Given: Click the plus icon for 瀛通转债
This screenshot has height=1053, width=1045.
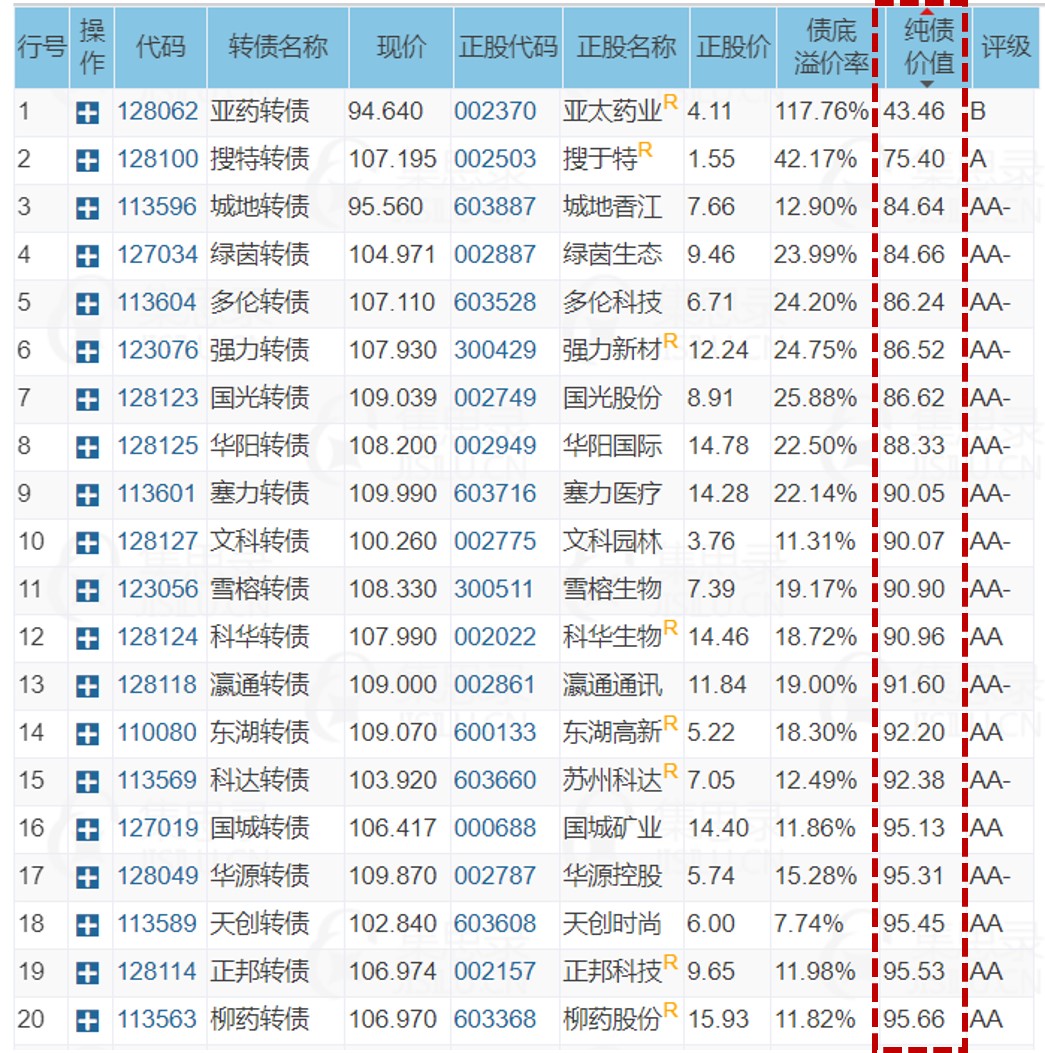Looking at the screenshot, I should 87,686.
